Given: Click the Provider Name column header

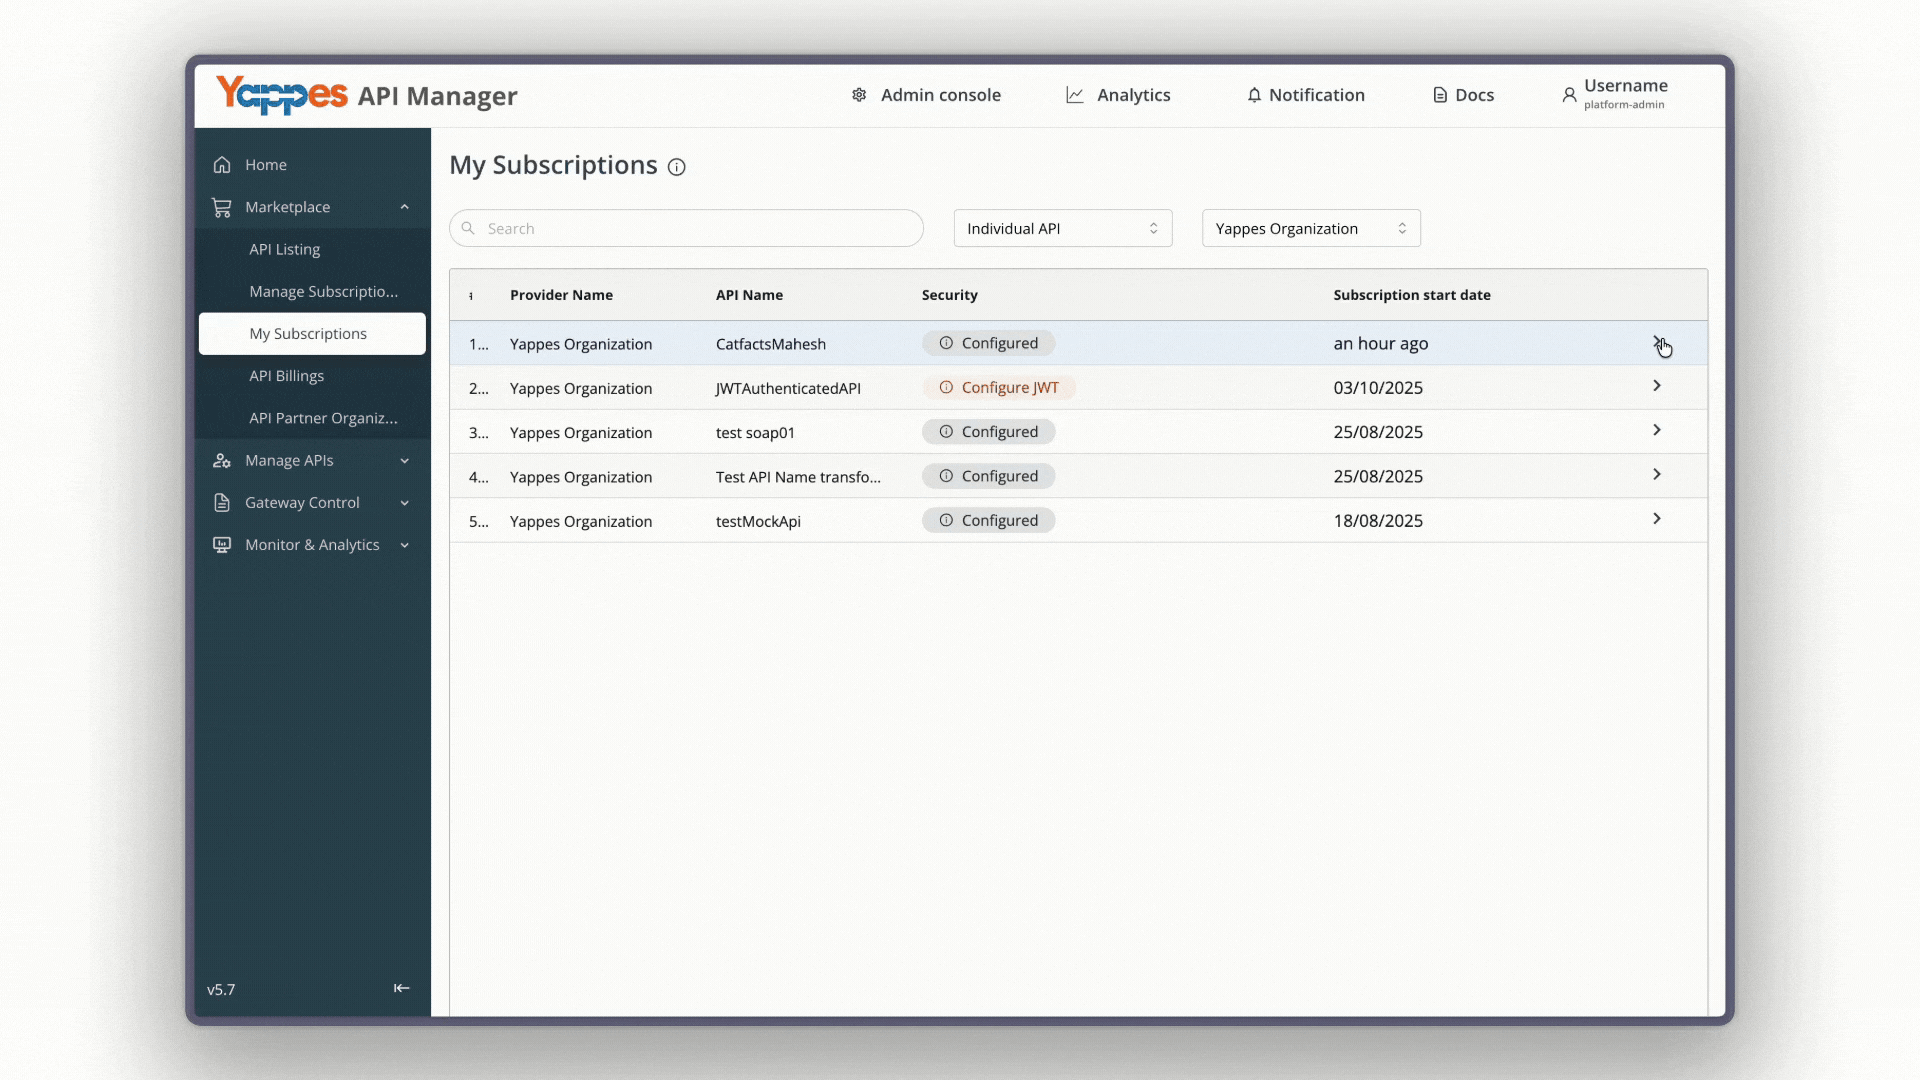Looking at the screenshot, I should (561, 295).
